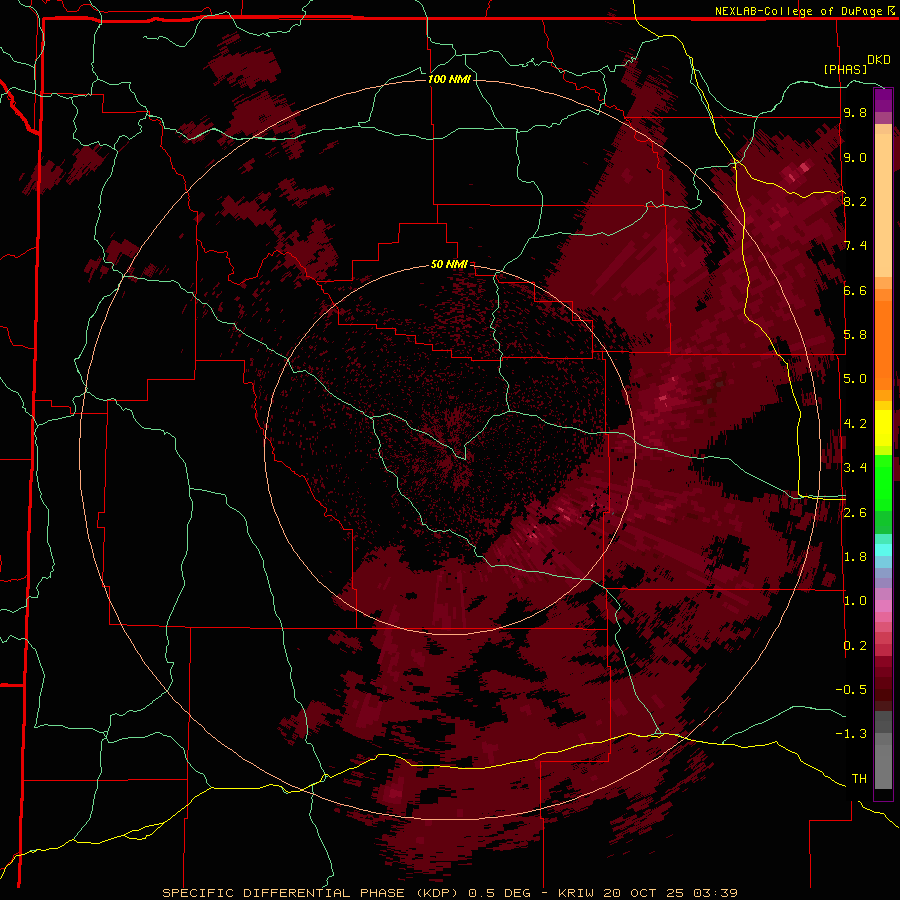Image resolution: width=900 pixels, height=900 pixels.
Task: Pick the peach segment of the color scale
Action: tap(883, 205)
